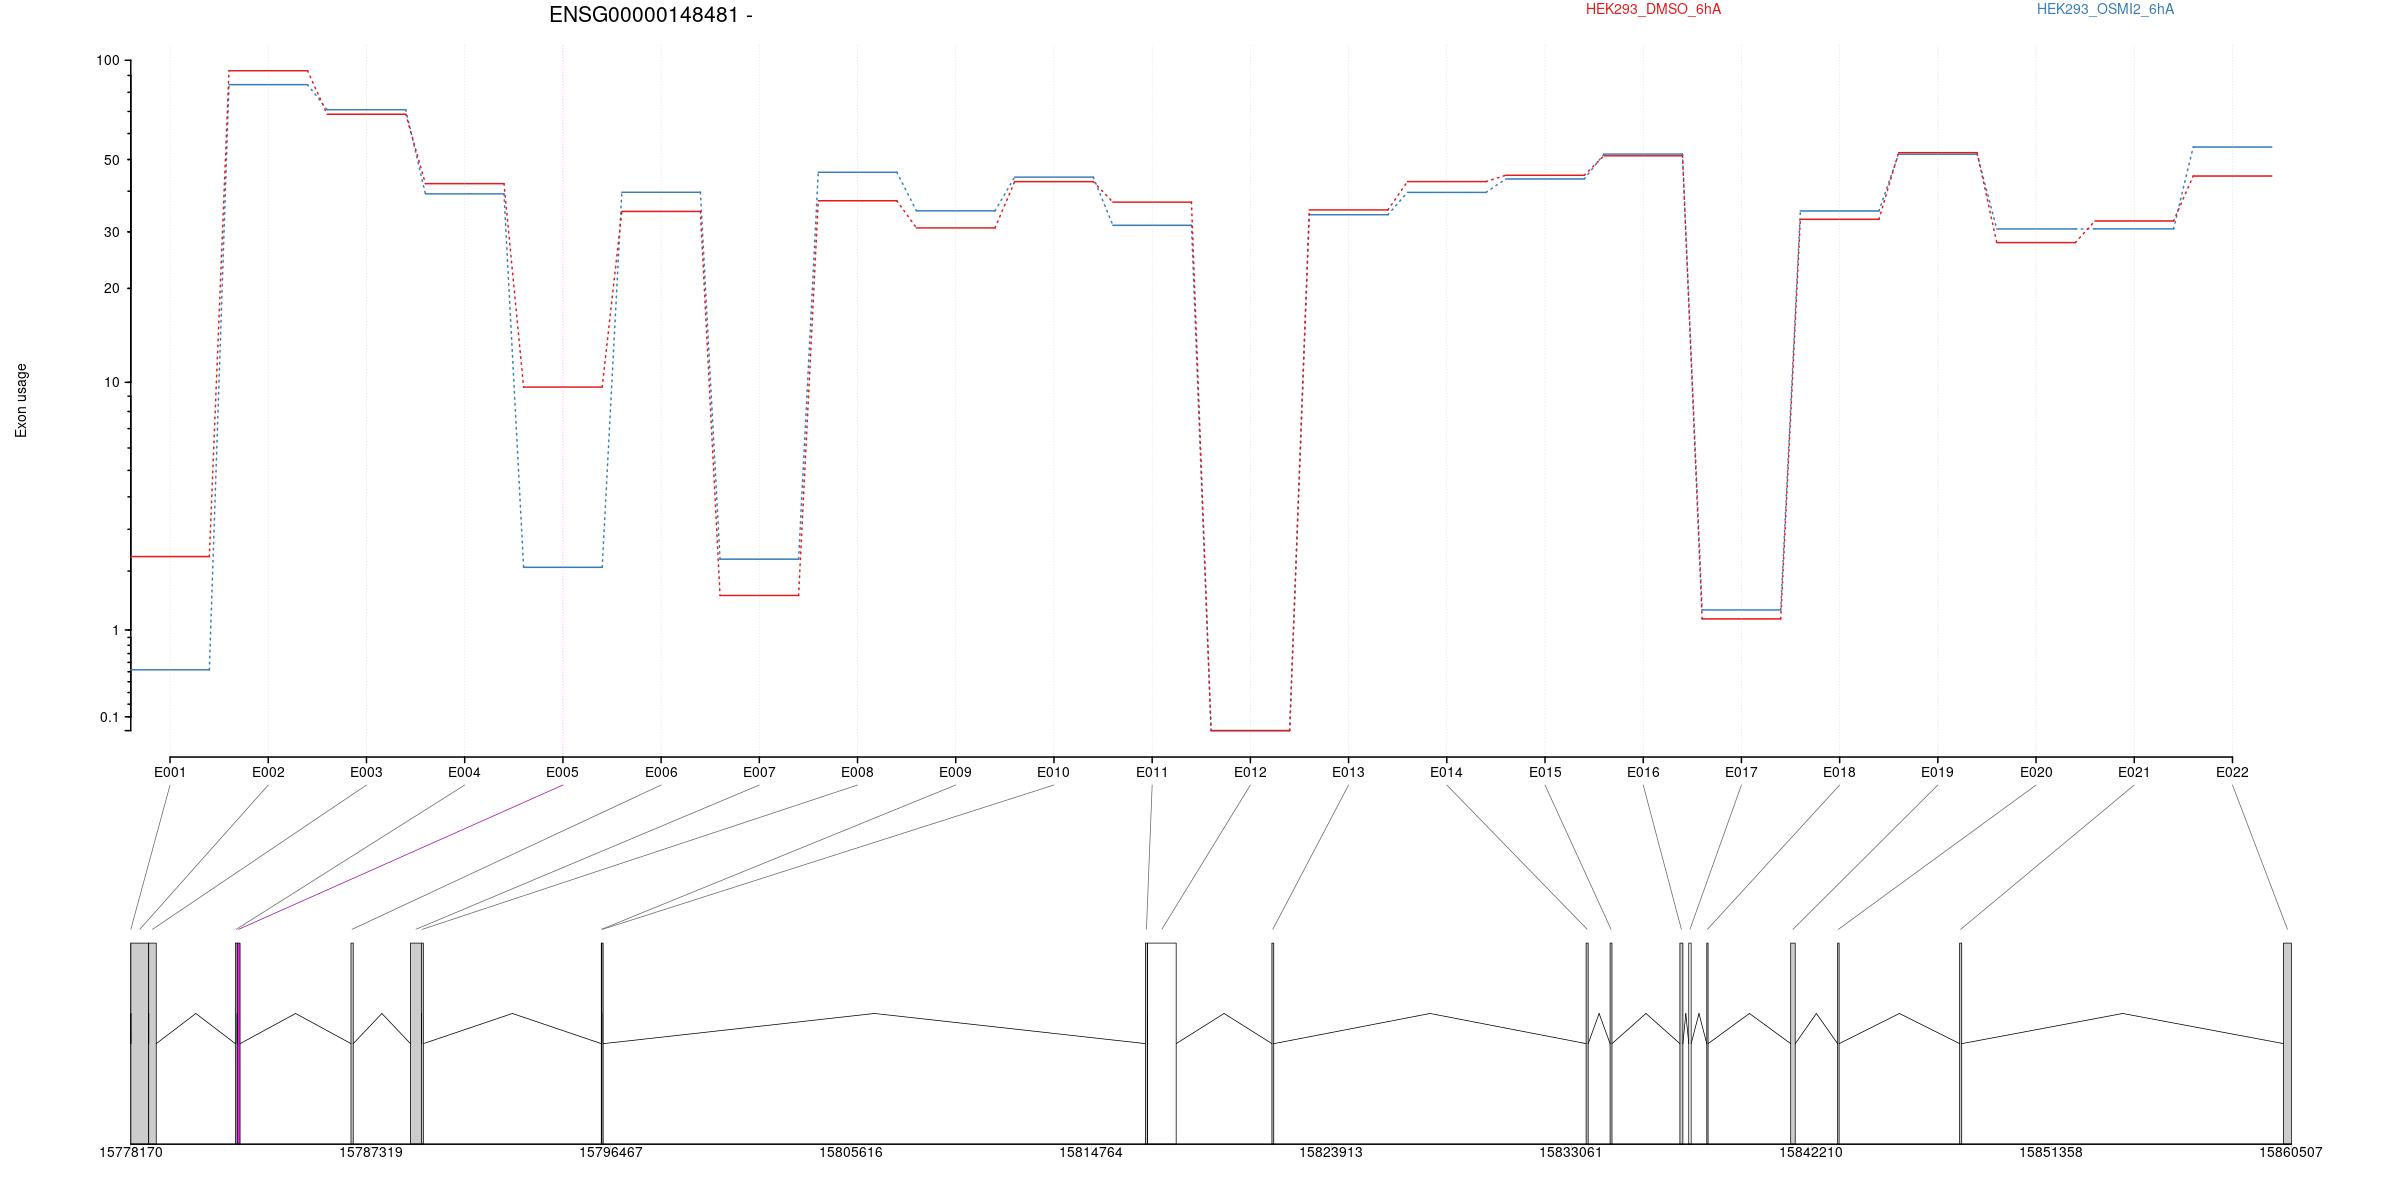This screenshot has width=2400, height=1200.
Task: Click the grey exon at far right of gene model
Action: point(2287,1043)
